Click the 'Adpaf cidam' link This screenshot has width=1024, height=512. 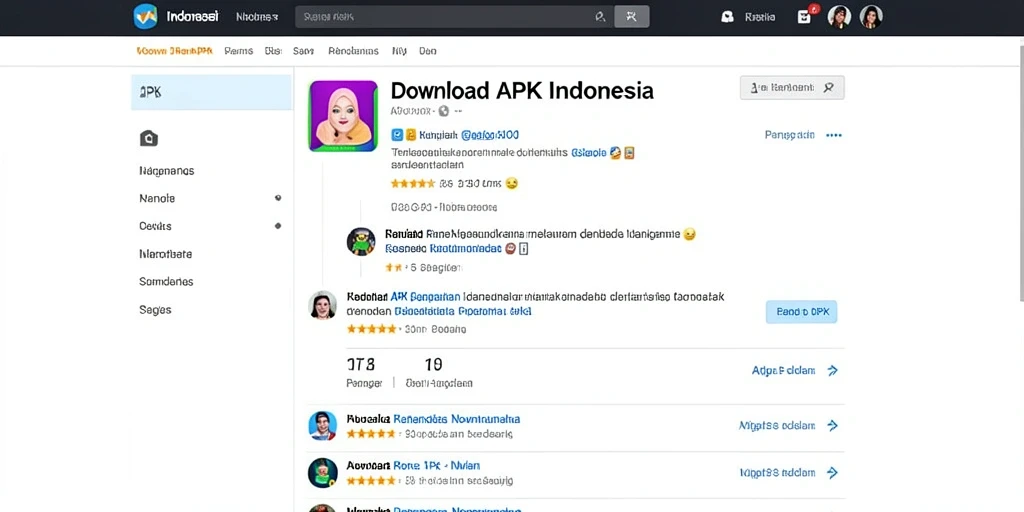click(784, 371)
